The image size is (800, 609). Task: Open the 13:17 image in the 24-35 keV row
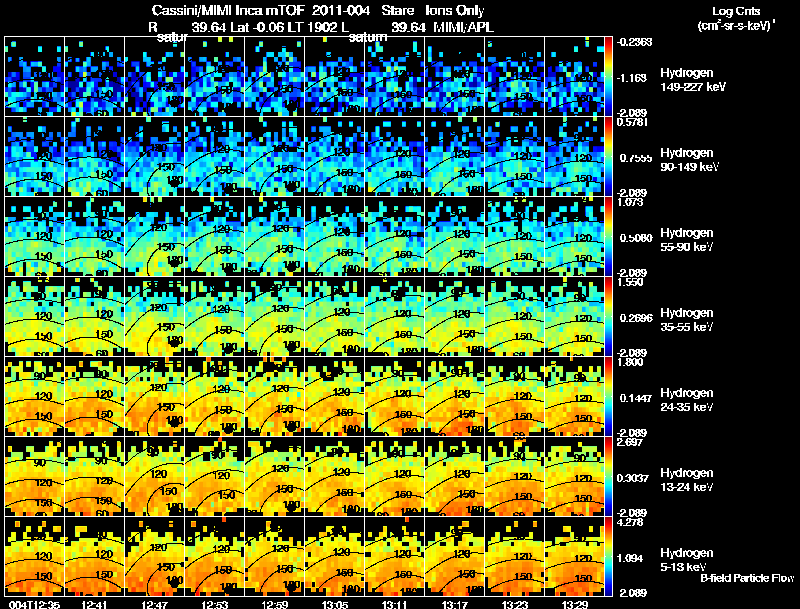[455, 396]
